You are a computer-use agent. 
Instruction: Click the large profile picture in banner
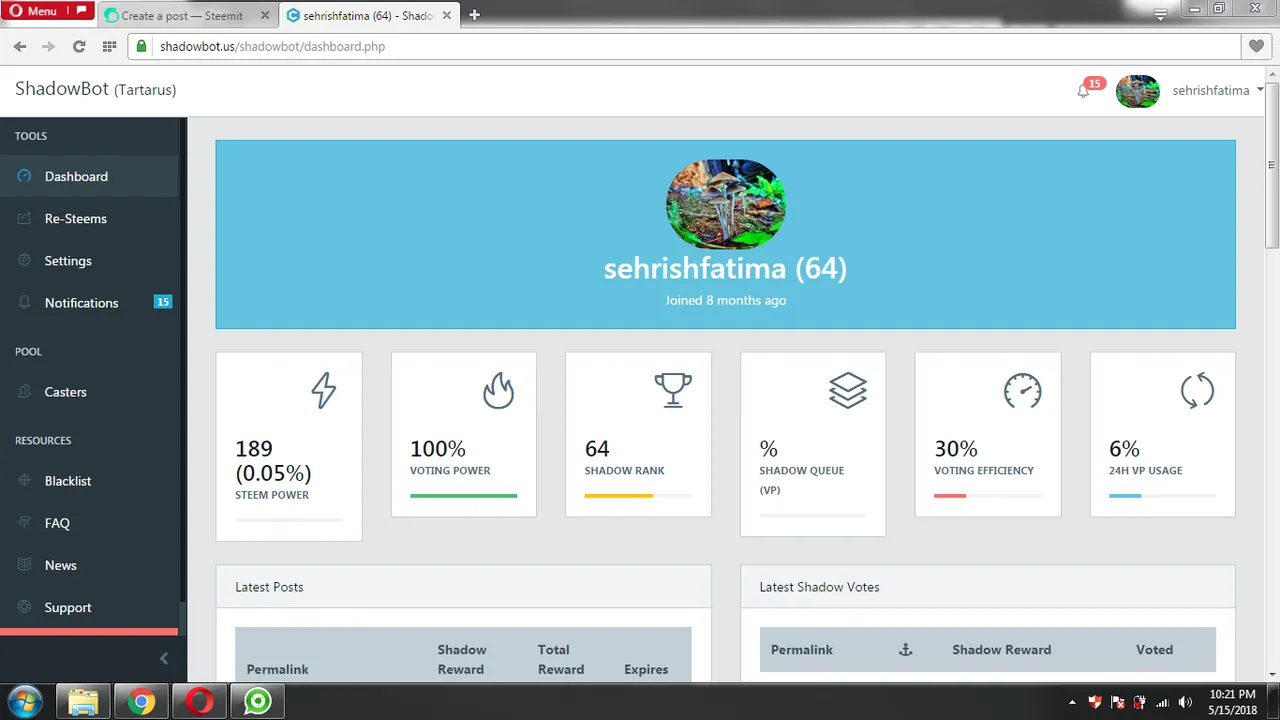(726, 203)
